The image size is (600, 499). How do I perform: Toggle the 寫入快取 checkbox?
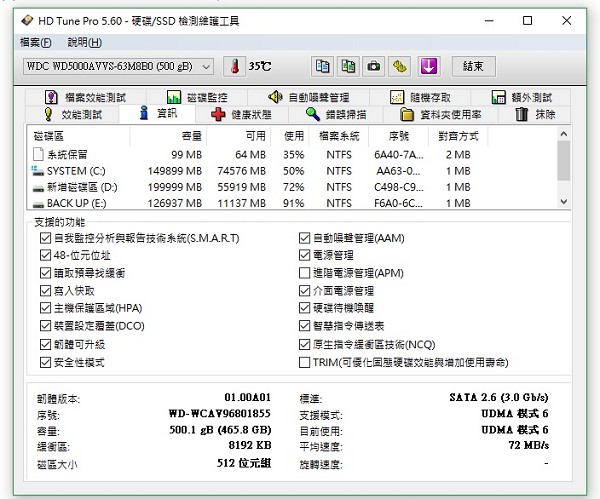pyautogui.click(x=45, y=290)
